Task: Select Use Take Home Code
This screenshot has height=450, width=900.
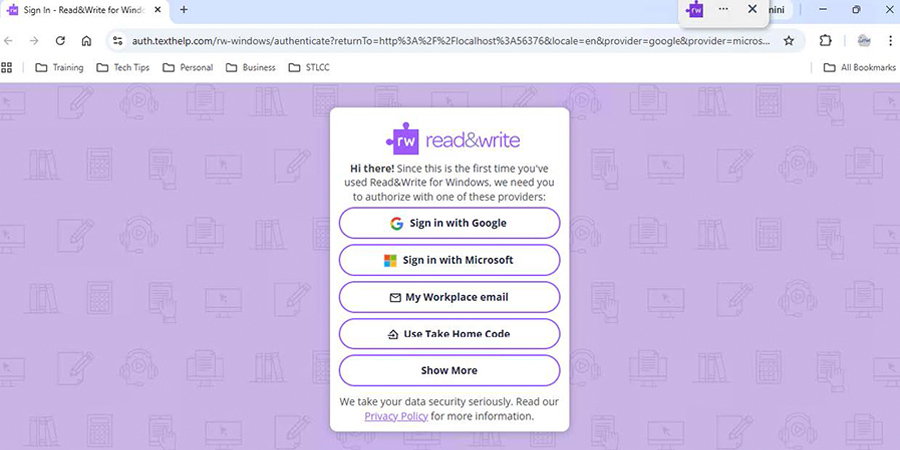Action: click(449, 334)
